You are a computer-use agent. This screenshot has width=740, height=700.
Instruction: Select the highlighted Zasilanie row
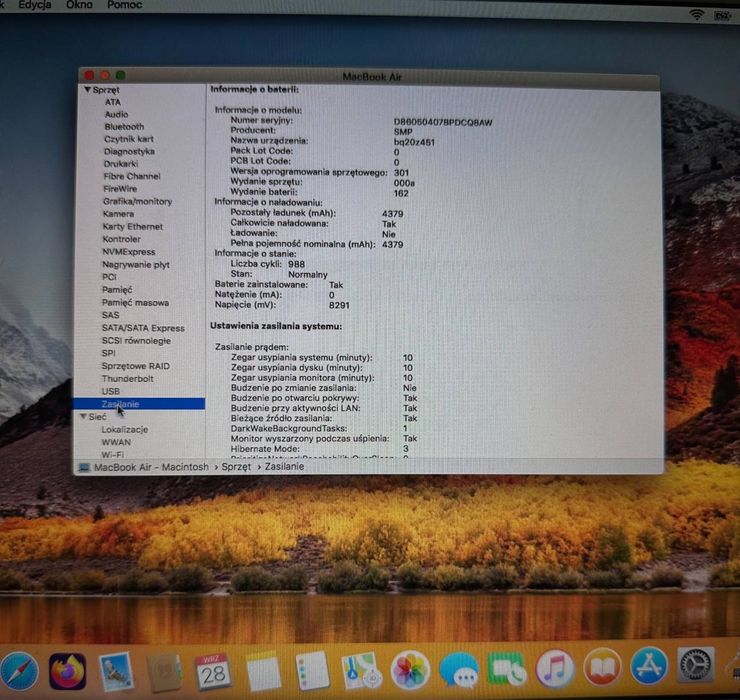[139, 404]
